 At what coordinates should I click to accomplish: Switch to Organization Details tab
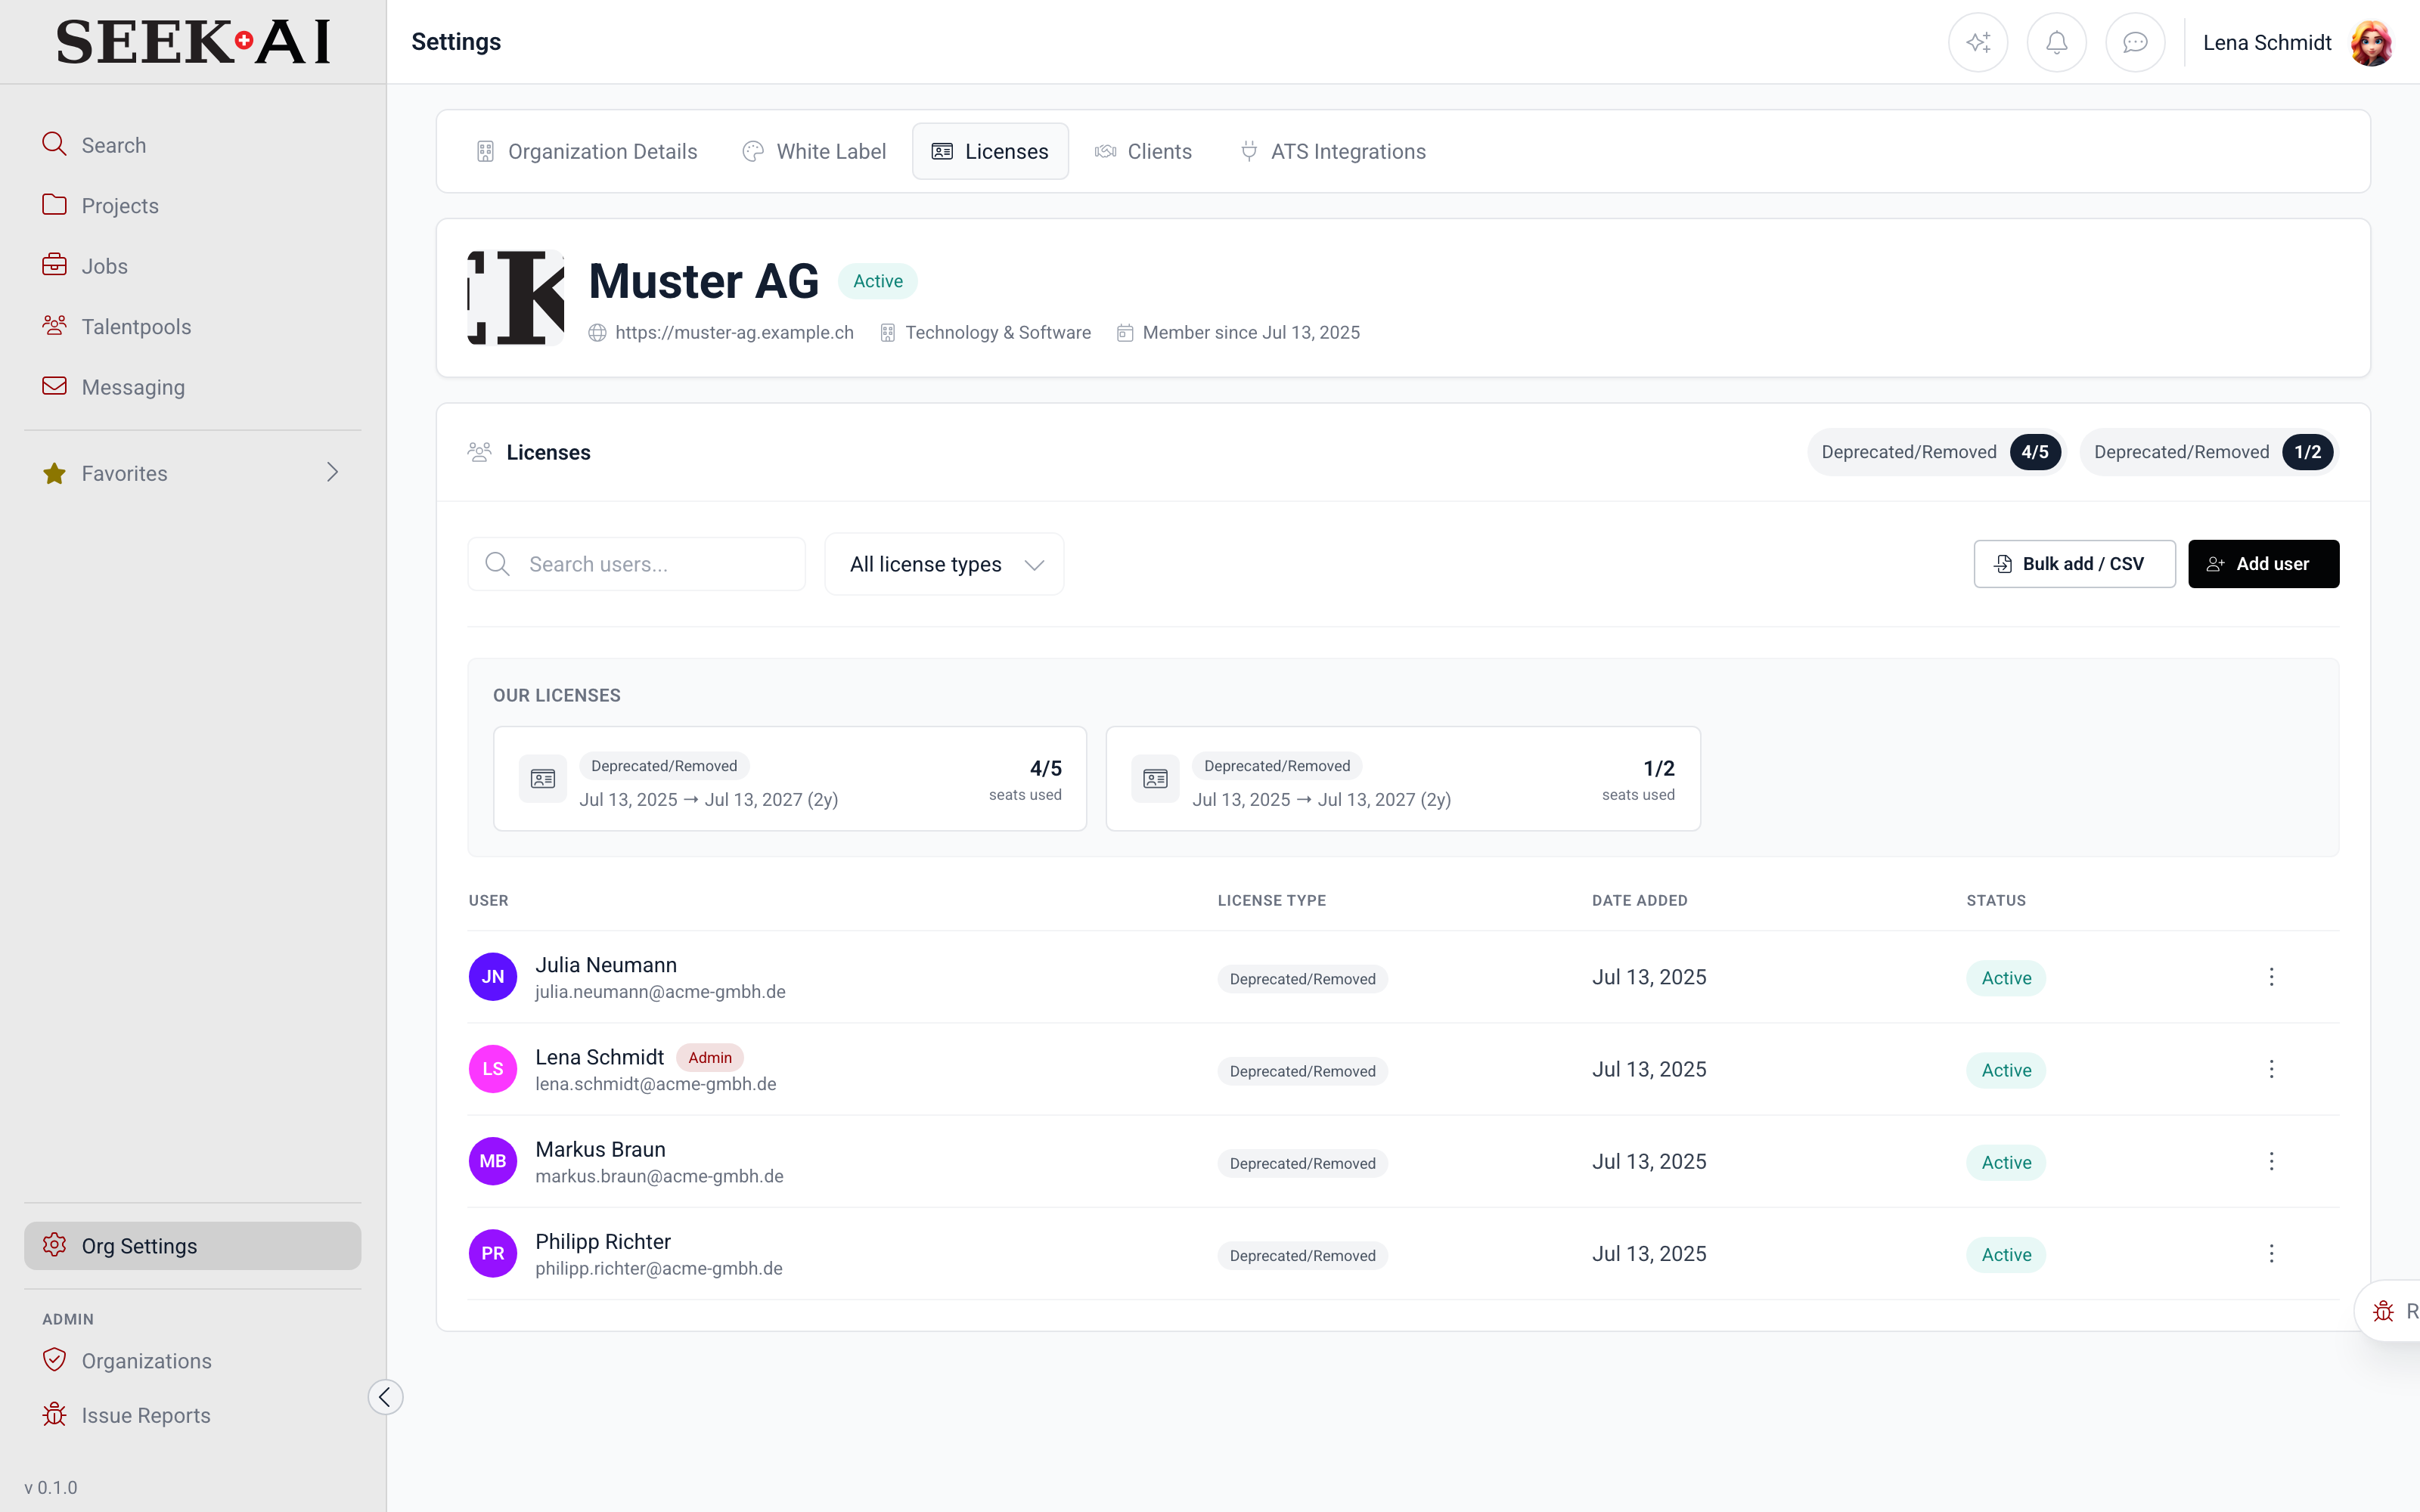[587, 151]
